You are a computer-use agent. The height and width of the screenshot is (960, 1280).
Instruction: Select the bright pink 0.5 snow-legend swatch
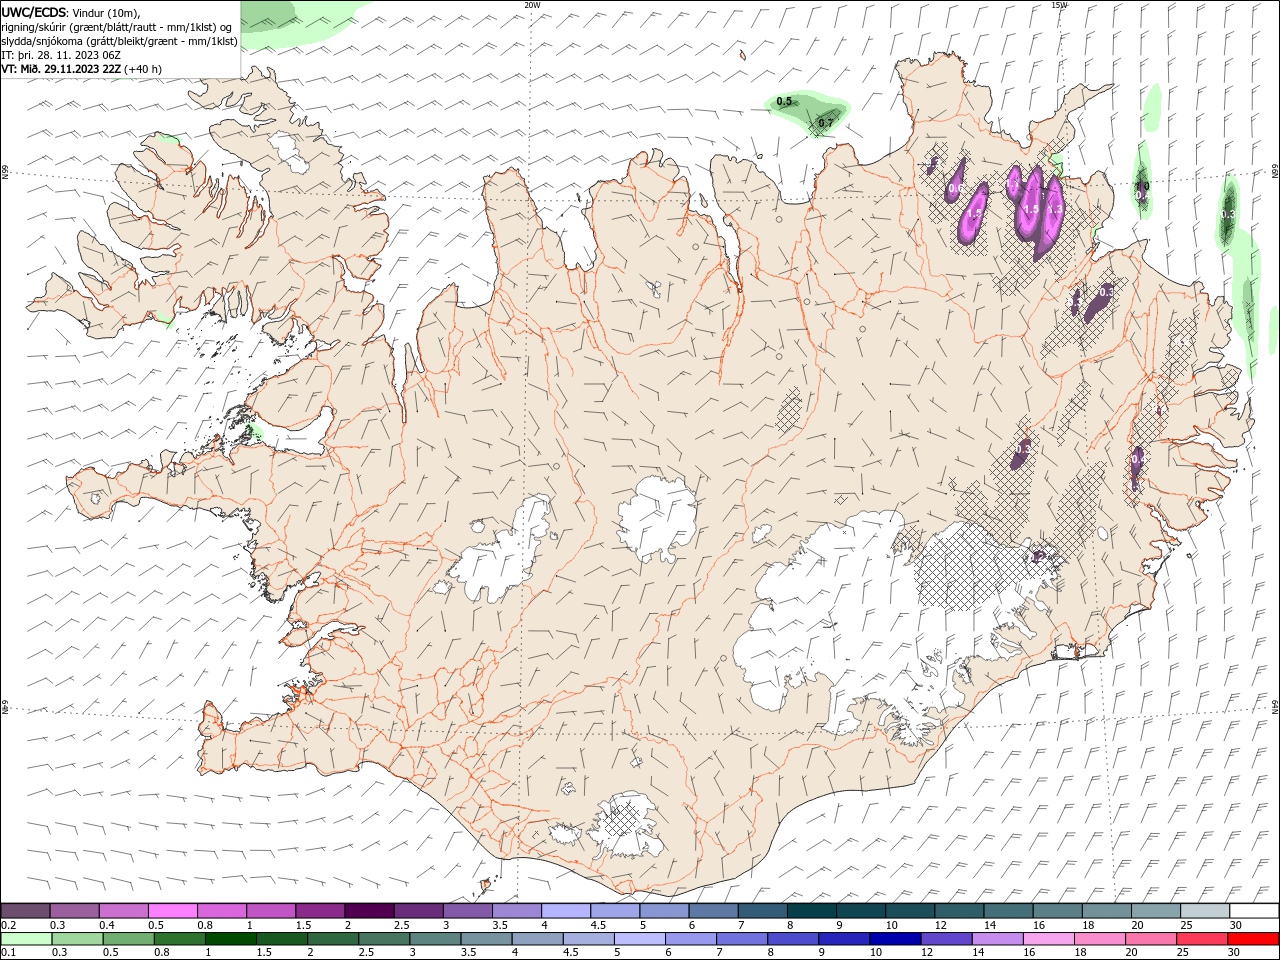click(172, 911)
